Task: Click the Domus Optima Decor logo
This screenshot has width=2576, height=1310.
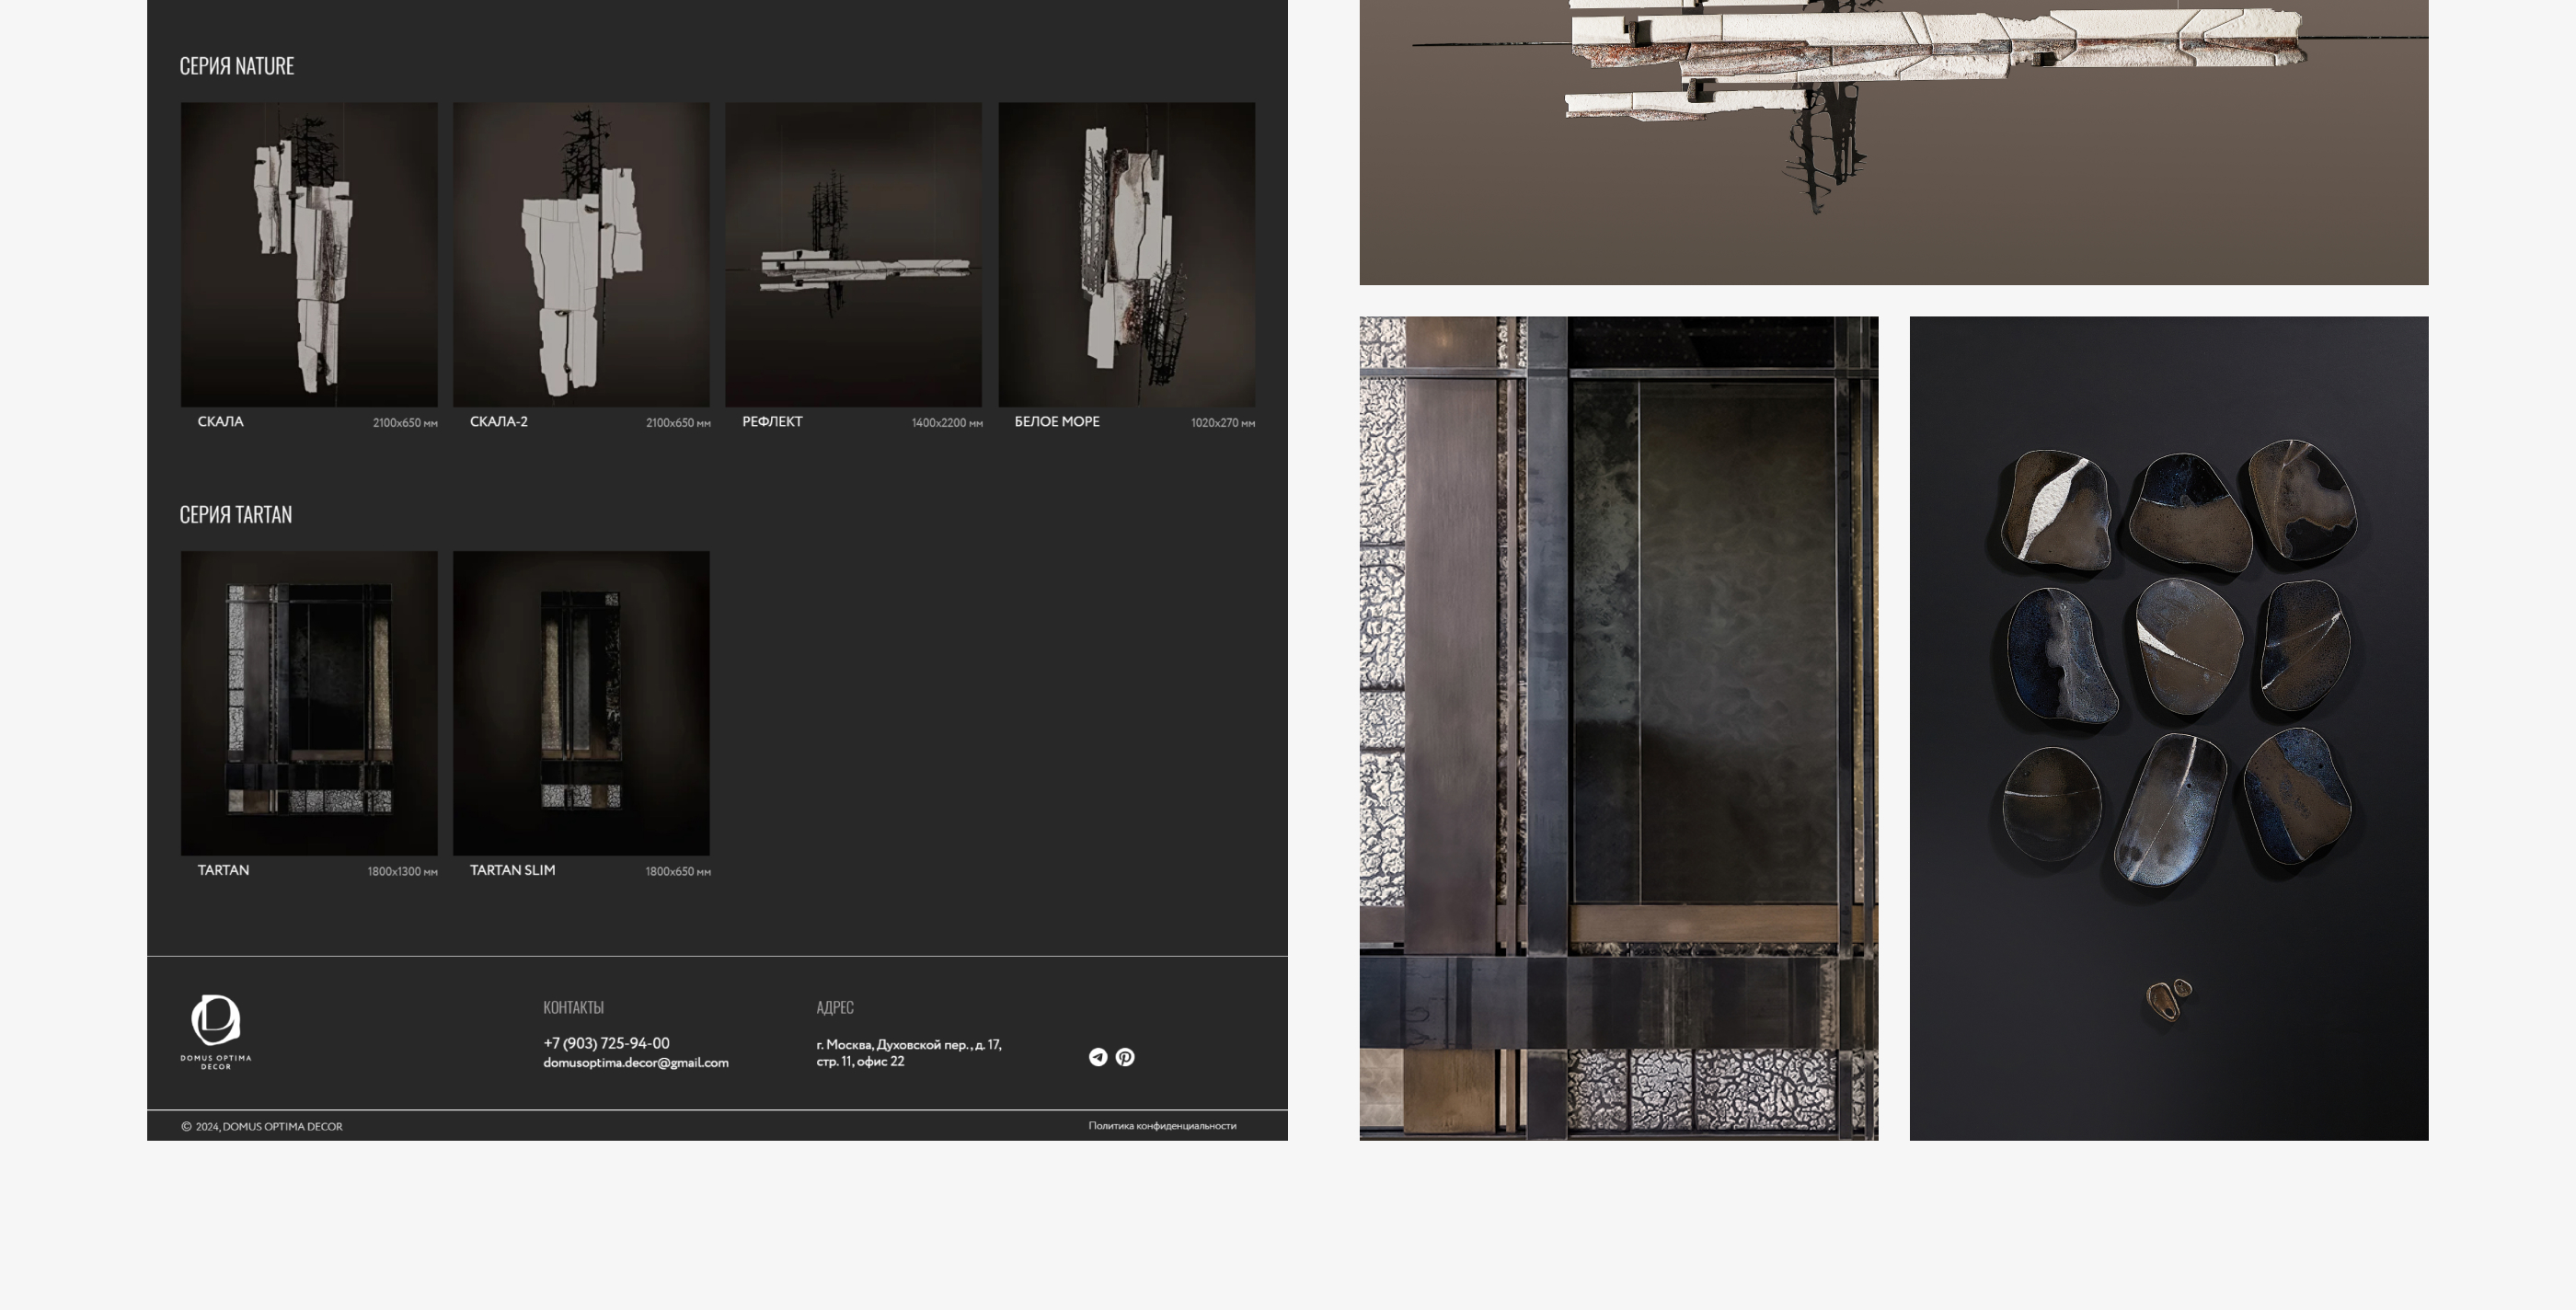Action: click(x=215, y=1031)
